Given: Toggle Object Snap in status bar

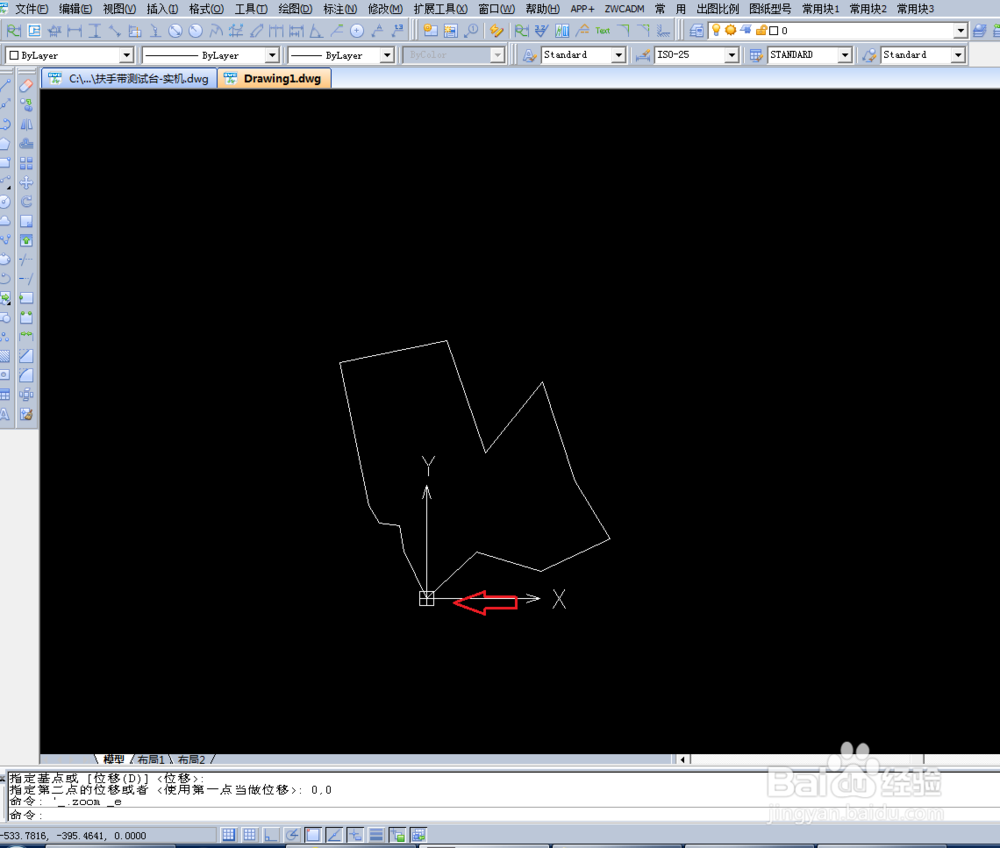Looking at the screenshot, I should (x=313, y=835).
